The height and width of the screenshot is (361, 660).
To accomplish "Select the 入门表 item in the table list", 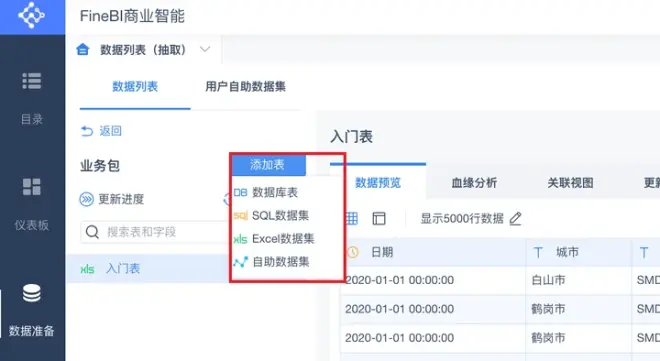I will click(x=148, y=268).
